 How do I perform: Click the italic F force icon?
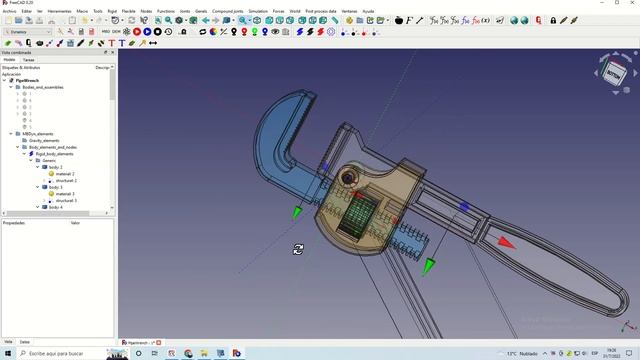pos(409,20)
